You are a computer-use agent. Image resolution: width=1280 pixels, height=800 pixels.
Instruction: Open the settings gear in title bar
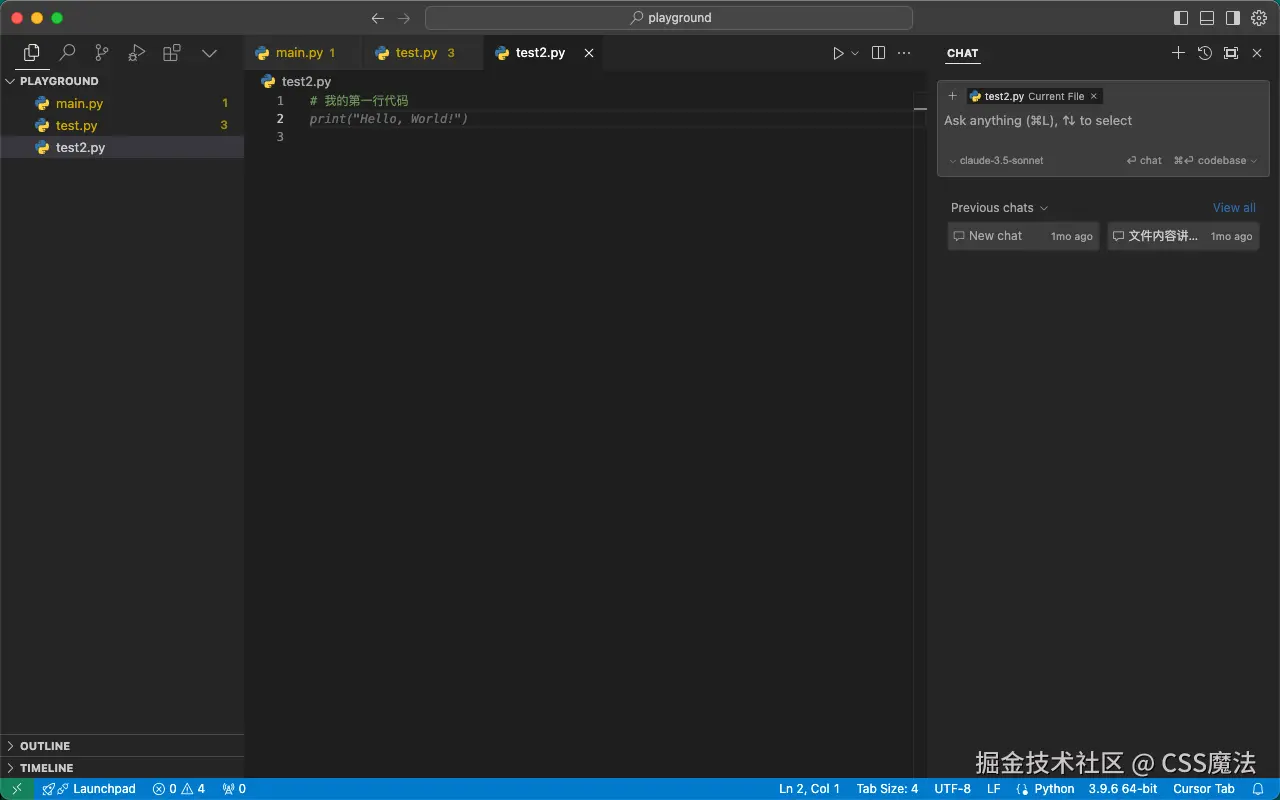click(x=1259, y=18)
